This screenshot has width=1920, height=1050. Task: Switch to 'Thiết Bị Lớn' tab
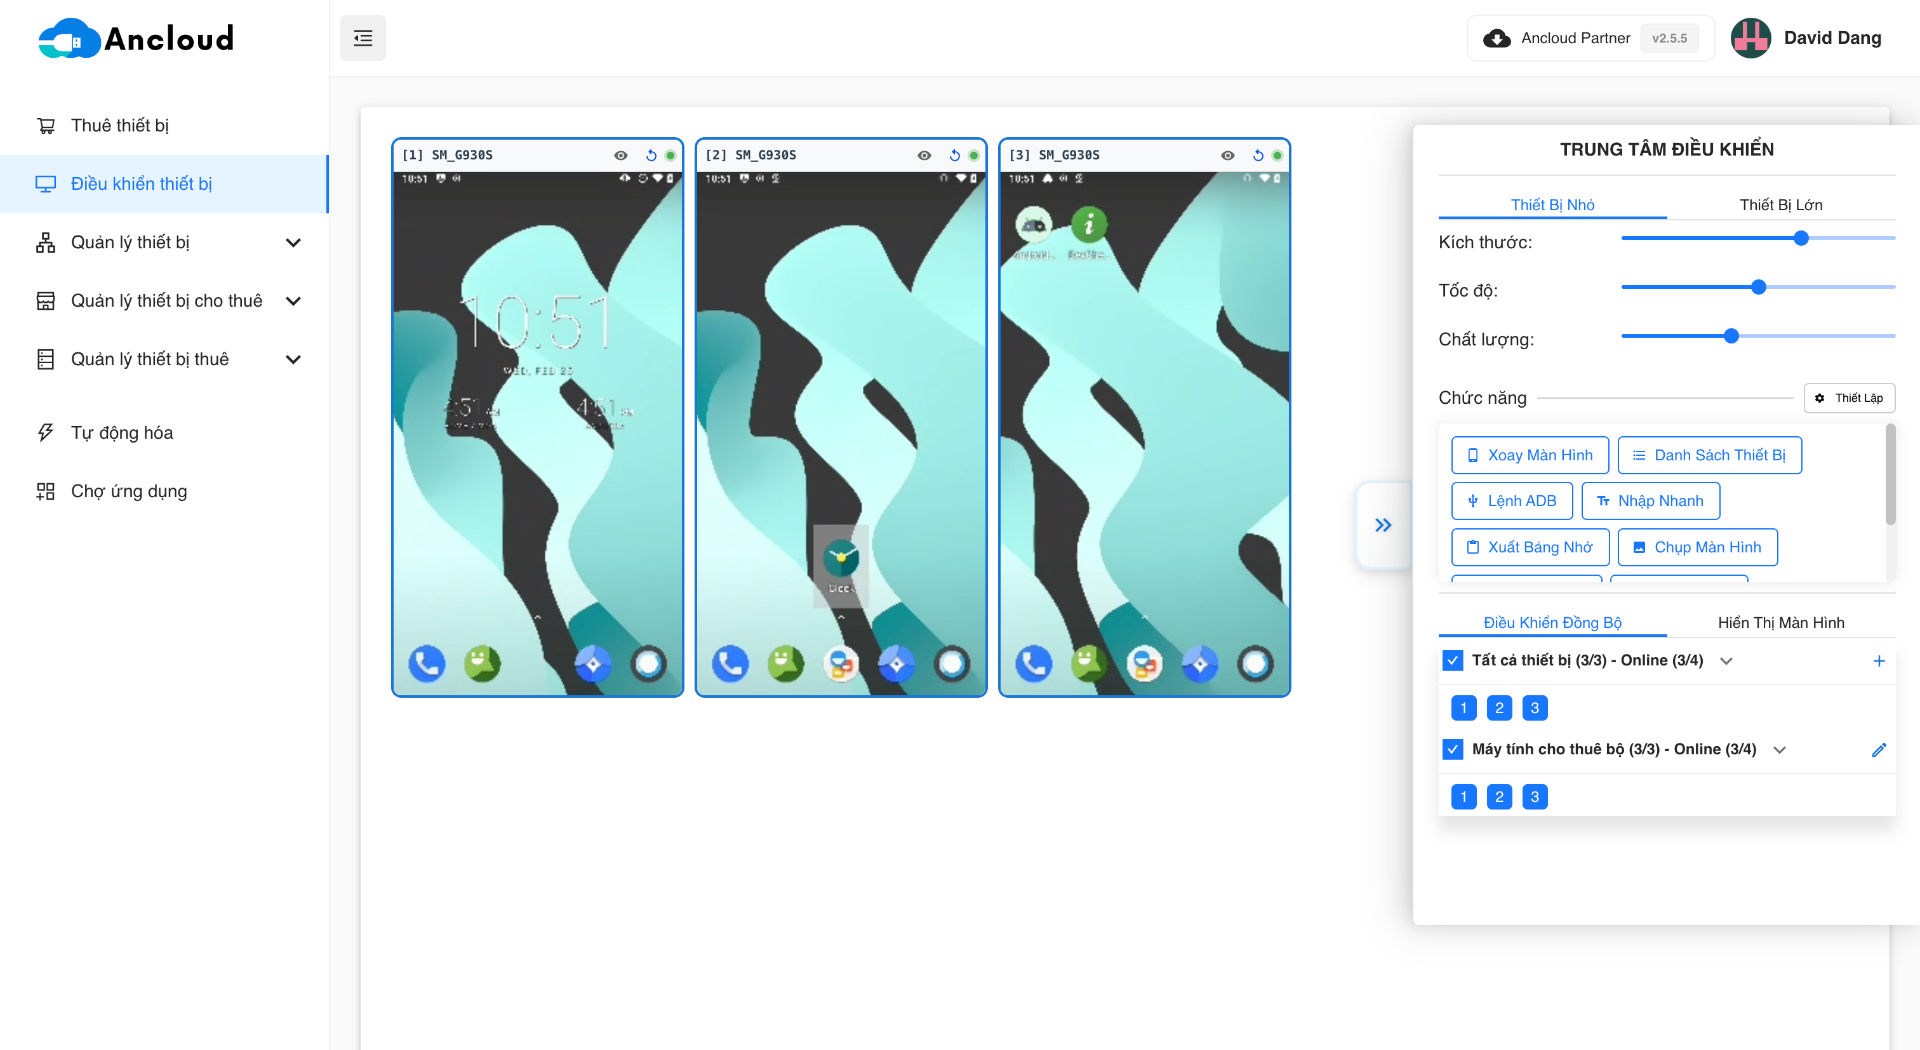click(1780, 205)
